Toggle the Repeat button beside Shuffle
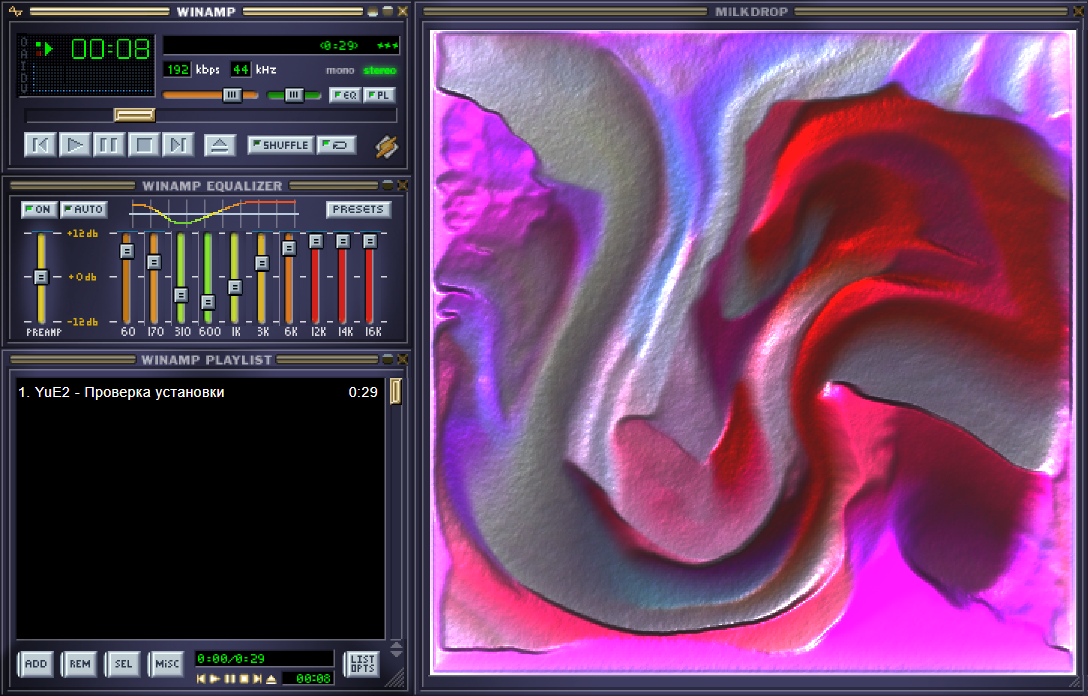This screenshot has height=696, width=1088. [337, 144]
